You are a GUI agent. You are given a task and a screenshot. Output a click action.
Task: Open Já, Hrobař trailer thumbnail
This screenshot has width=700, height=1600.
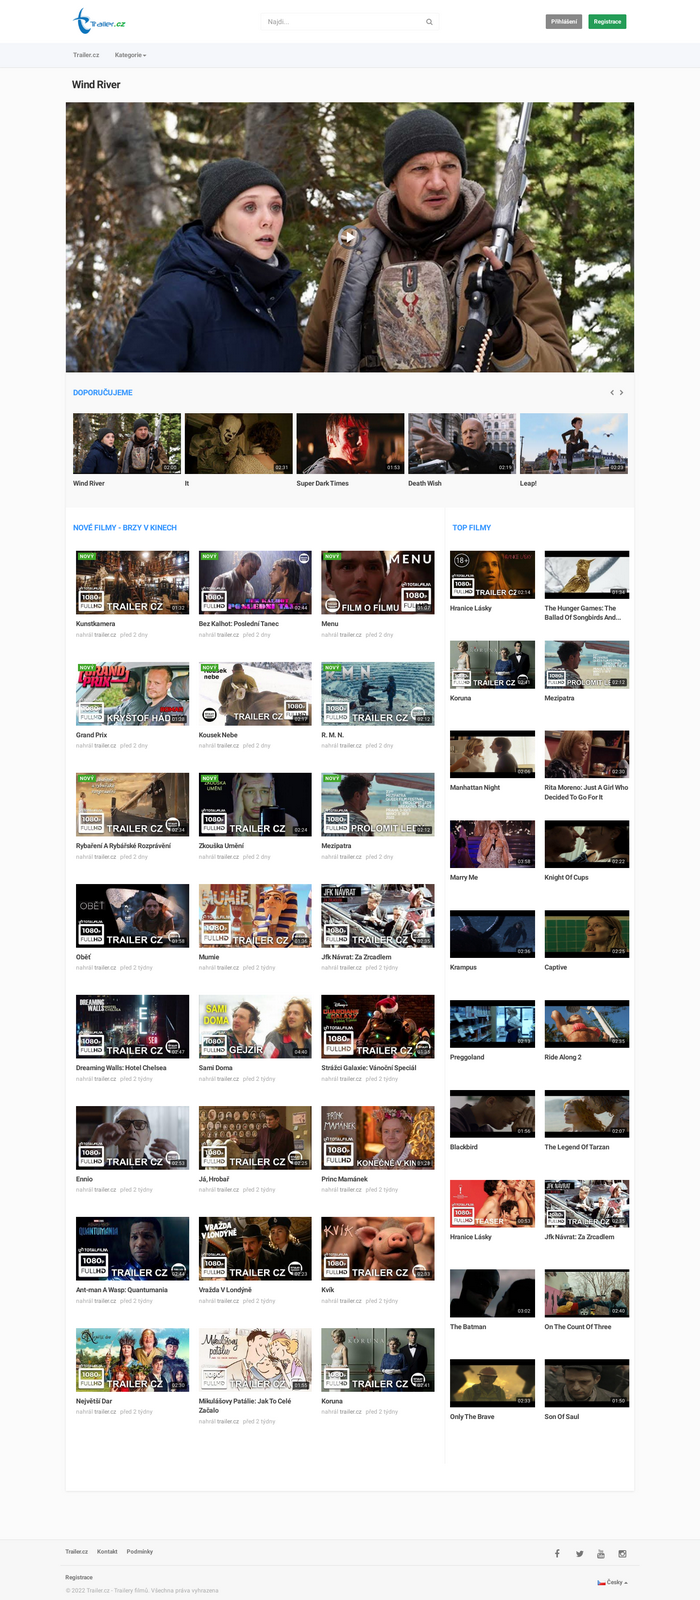pos(255,1137)
